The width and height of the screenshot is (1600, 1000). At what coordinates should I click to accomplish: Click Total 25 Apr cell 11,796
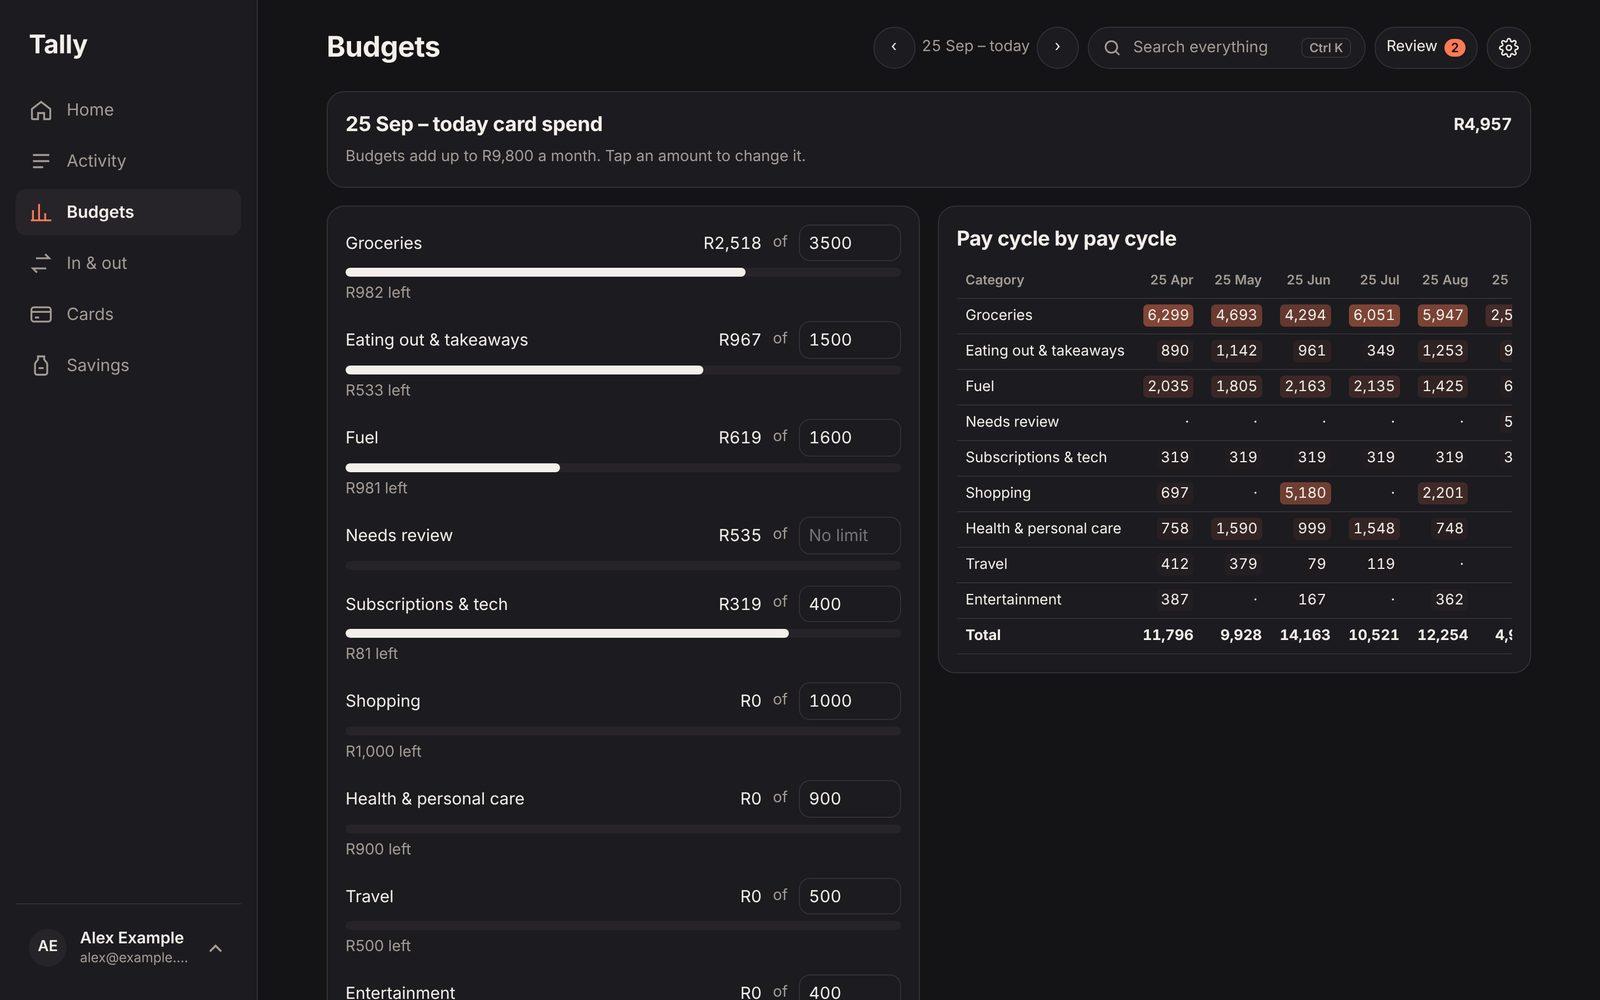pos(1168,635)
